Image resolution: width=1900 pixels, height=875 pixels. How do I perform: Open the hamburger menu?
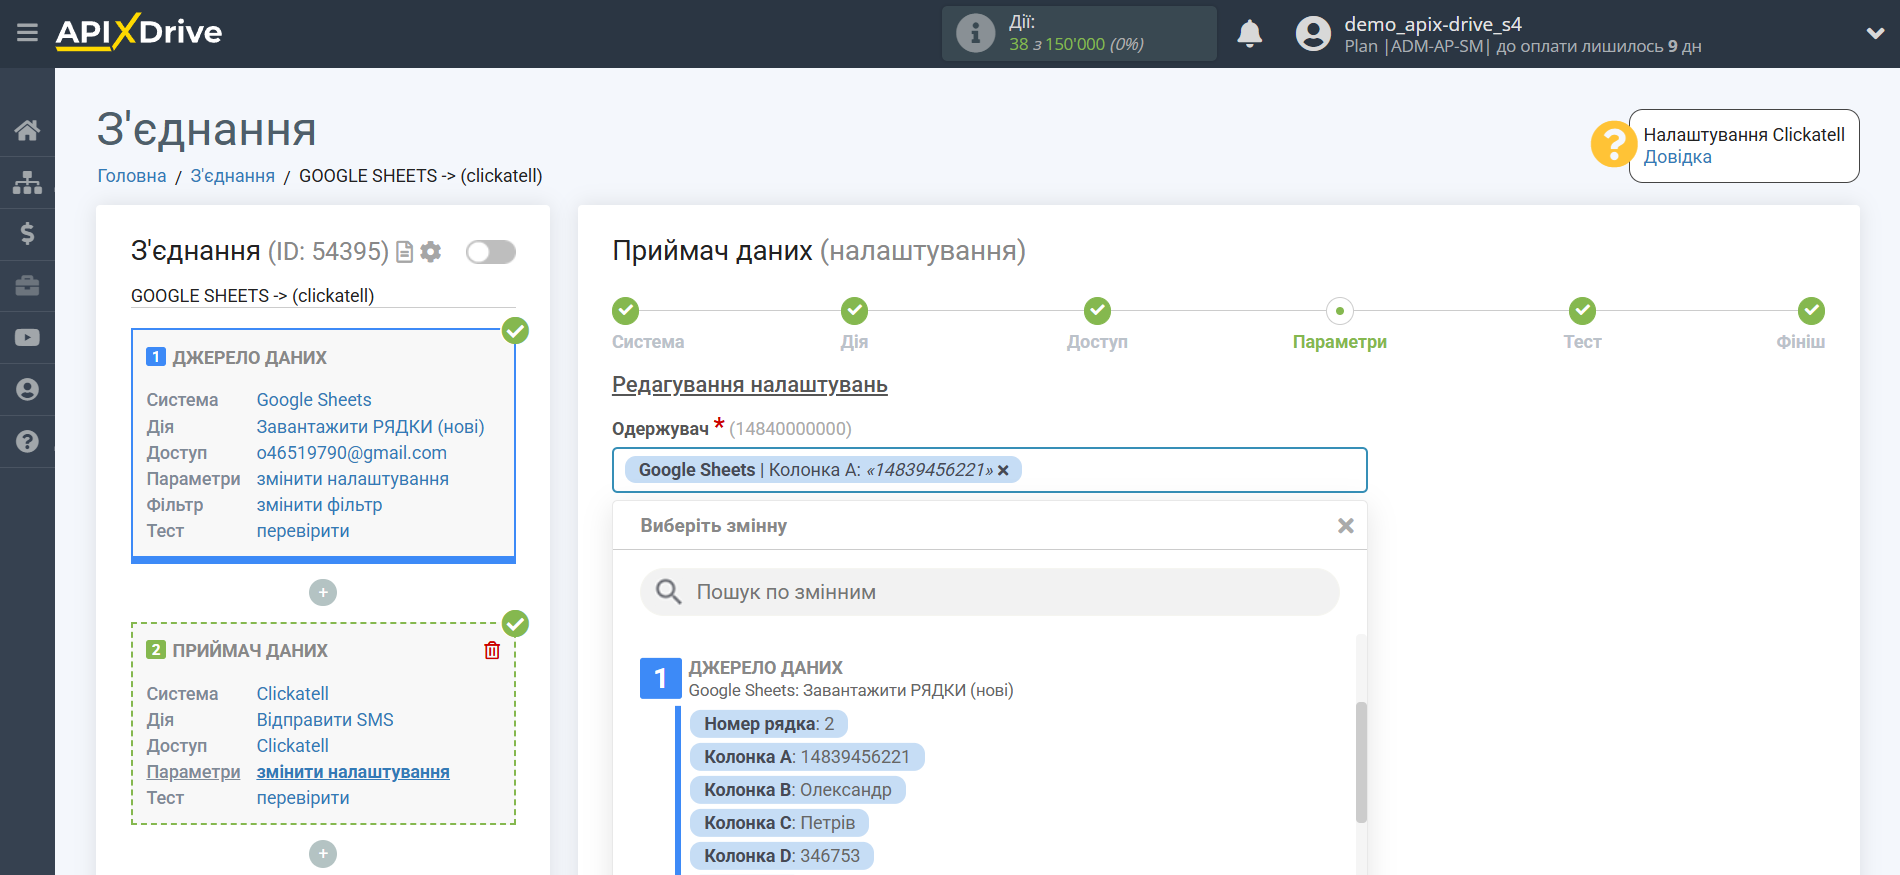pyautogui.click(x=27, y=33)
